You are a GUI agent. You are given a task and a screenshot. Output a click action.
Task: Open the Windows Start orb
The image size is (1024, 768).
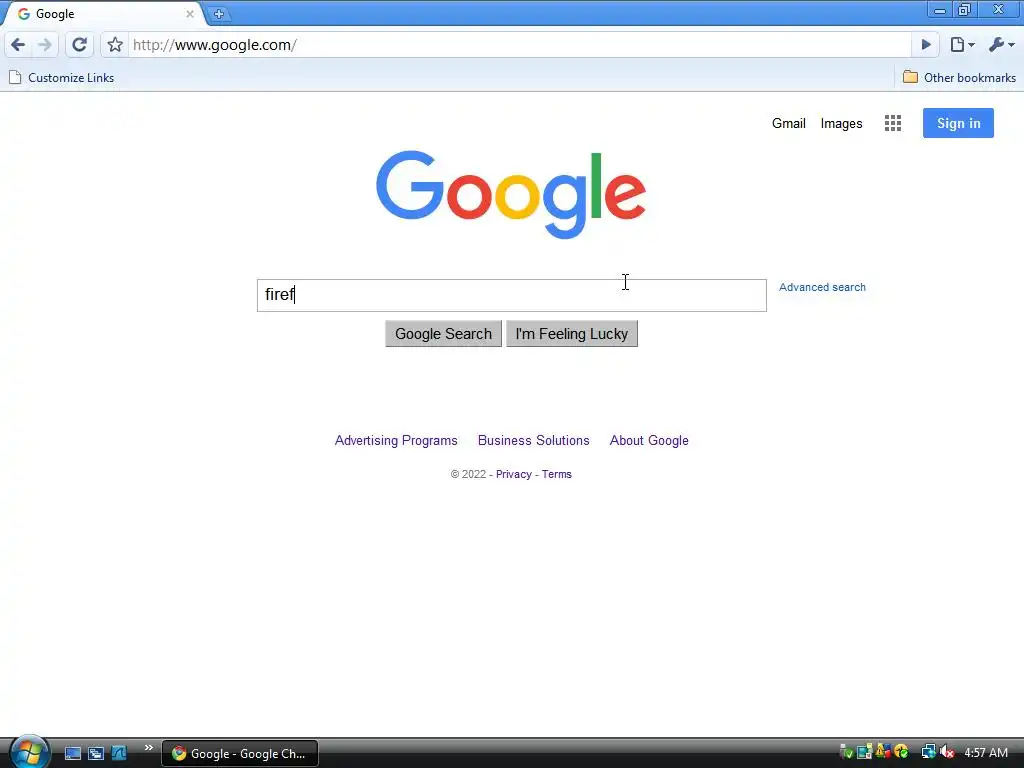click(29, 752)
